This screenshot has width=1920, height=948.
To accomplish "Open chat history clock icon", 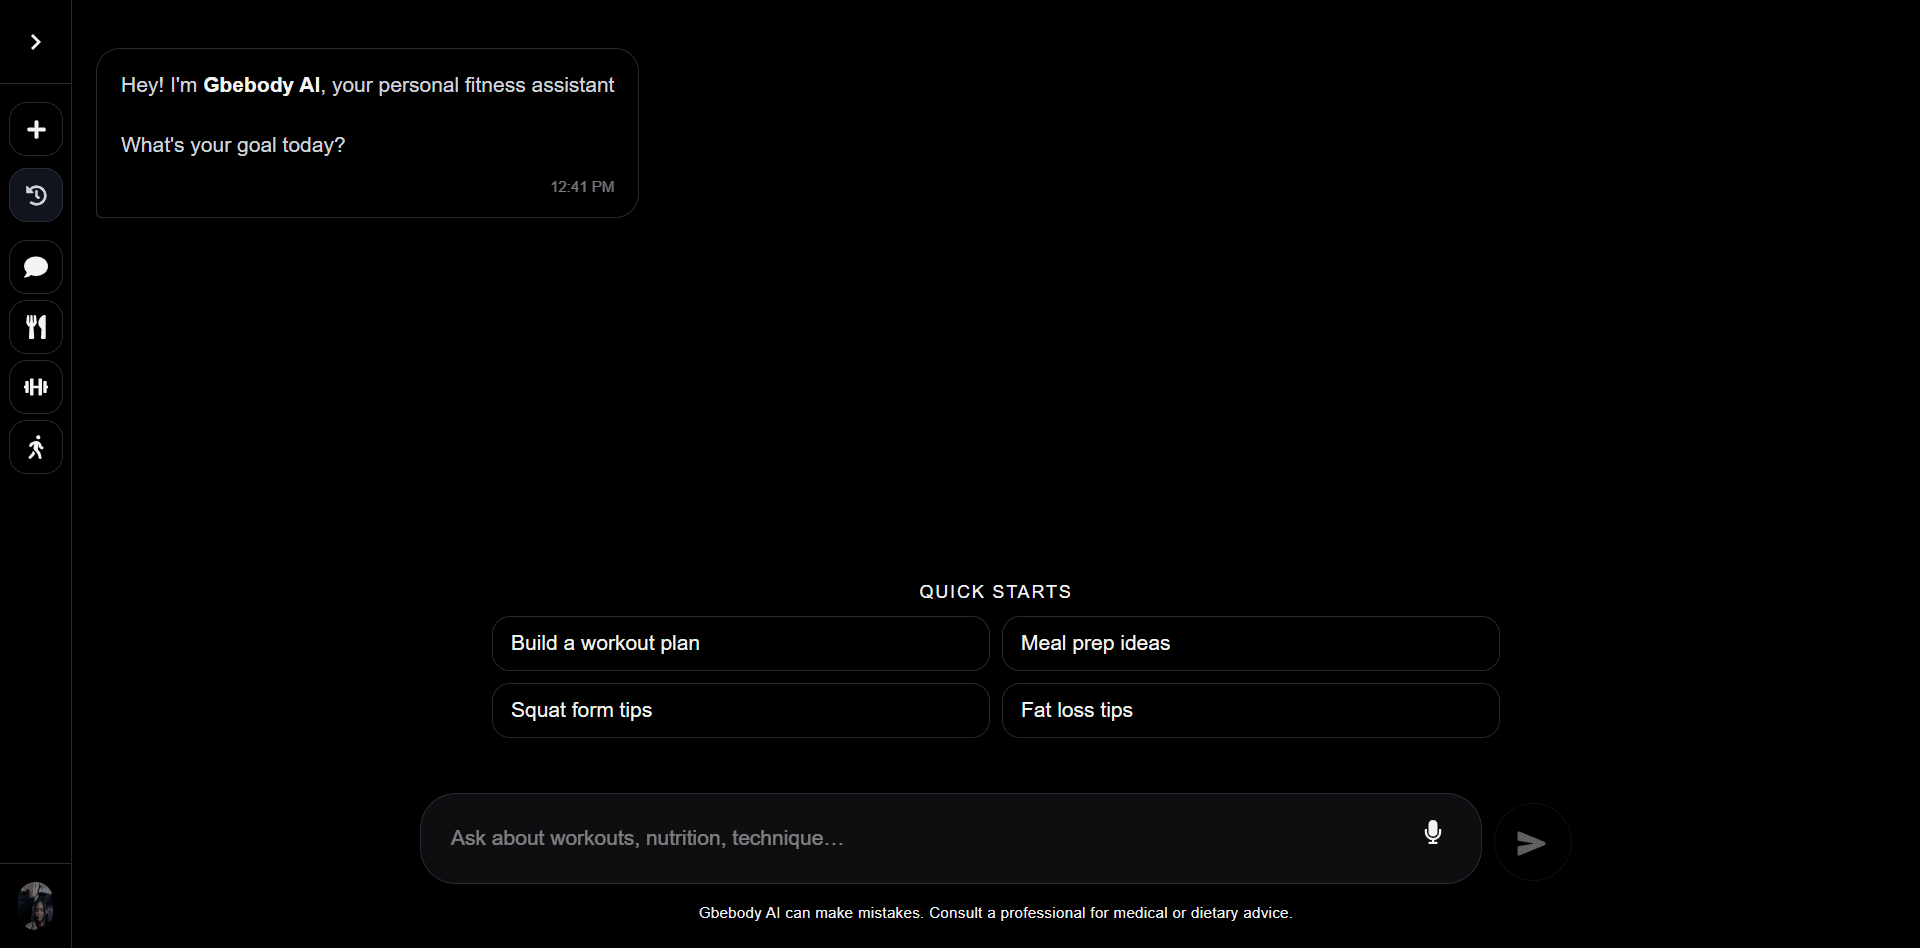I will (36, 195).
